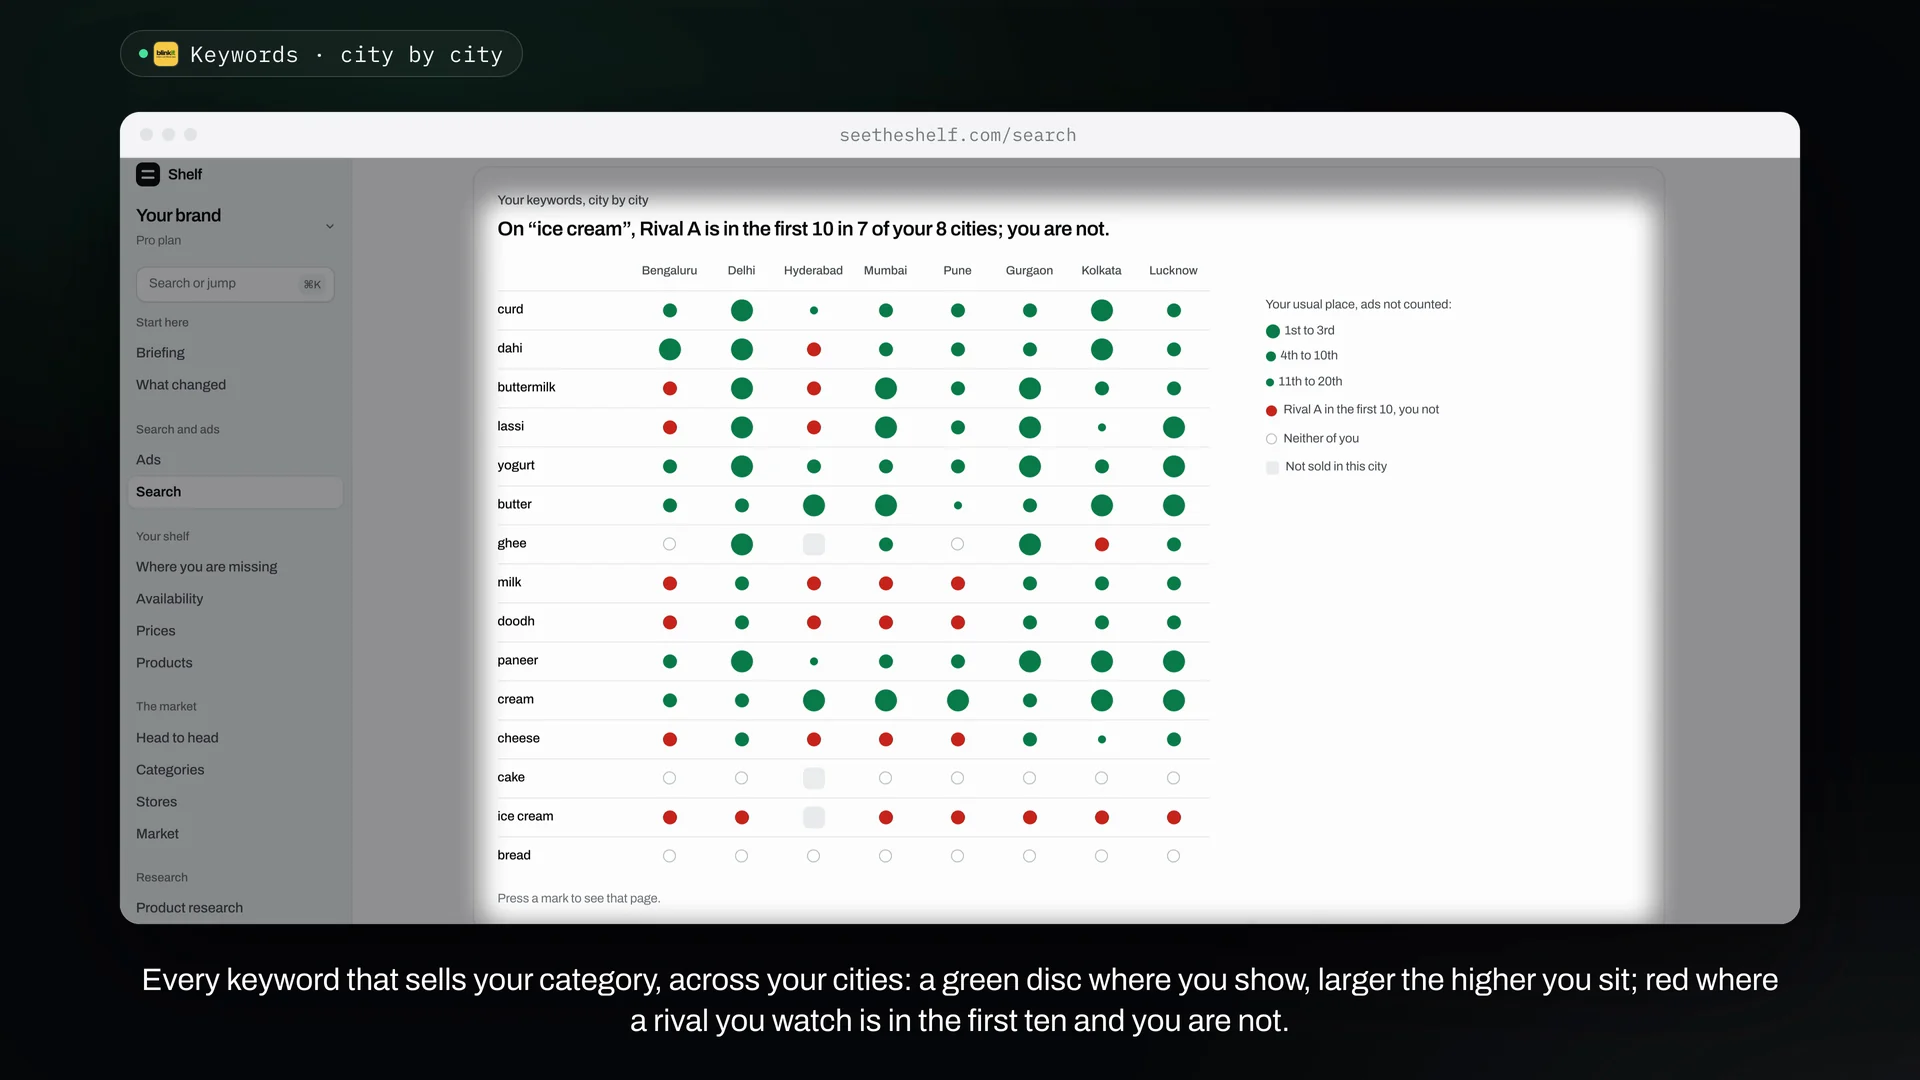
Task: Expand the Your brand chevron
Action: tap(330, 226)
